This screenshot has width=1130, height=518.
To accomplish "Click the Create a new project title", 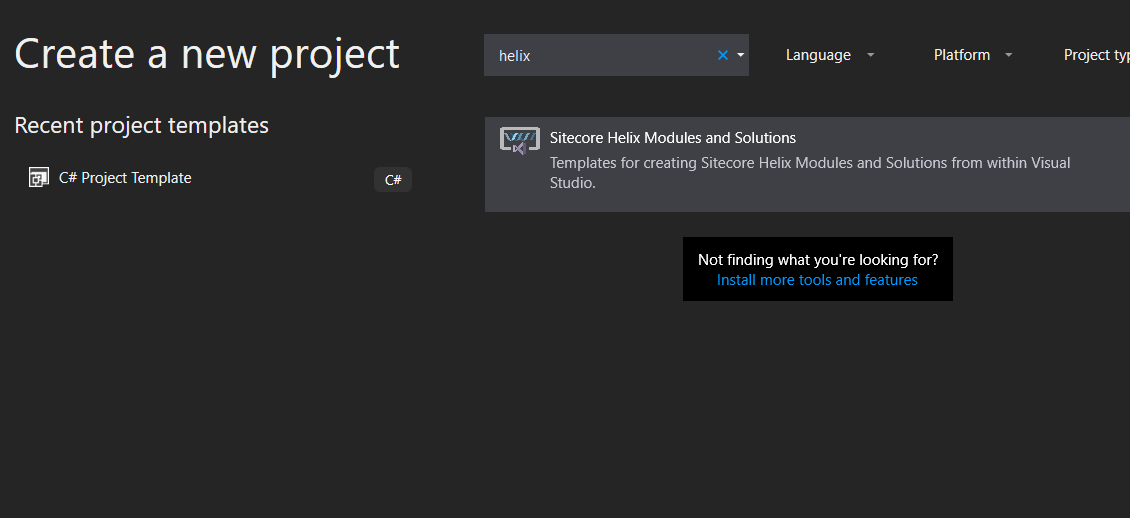I will pyautogui.click(x=207, y=54).
